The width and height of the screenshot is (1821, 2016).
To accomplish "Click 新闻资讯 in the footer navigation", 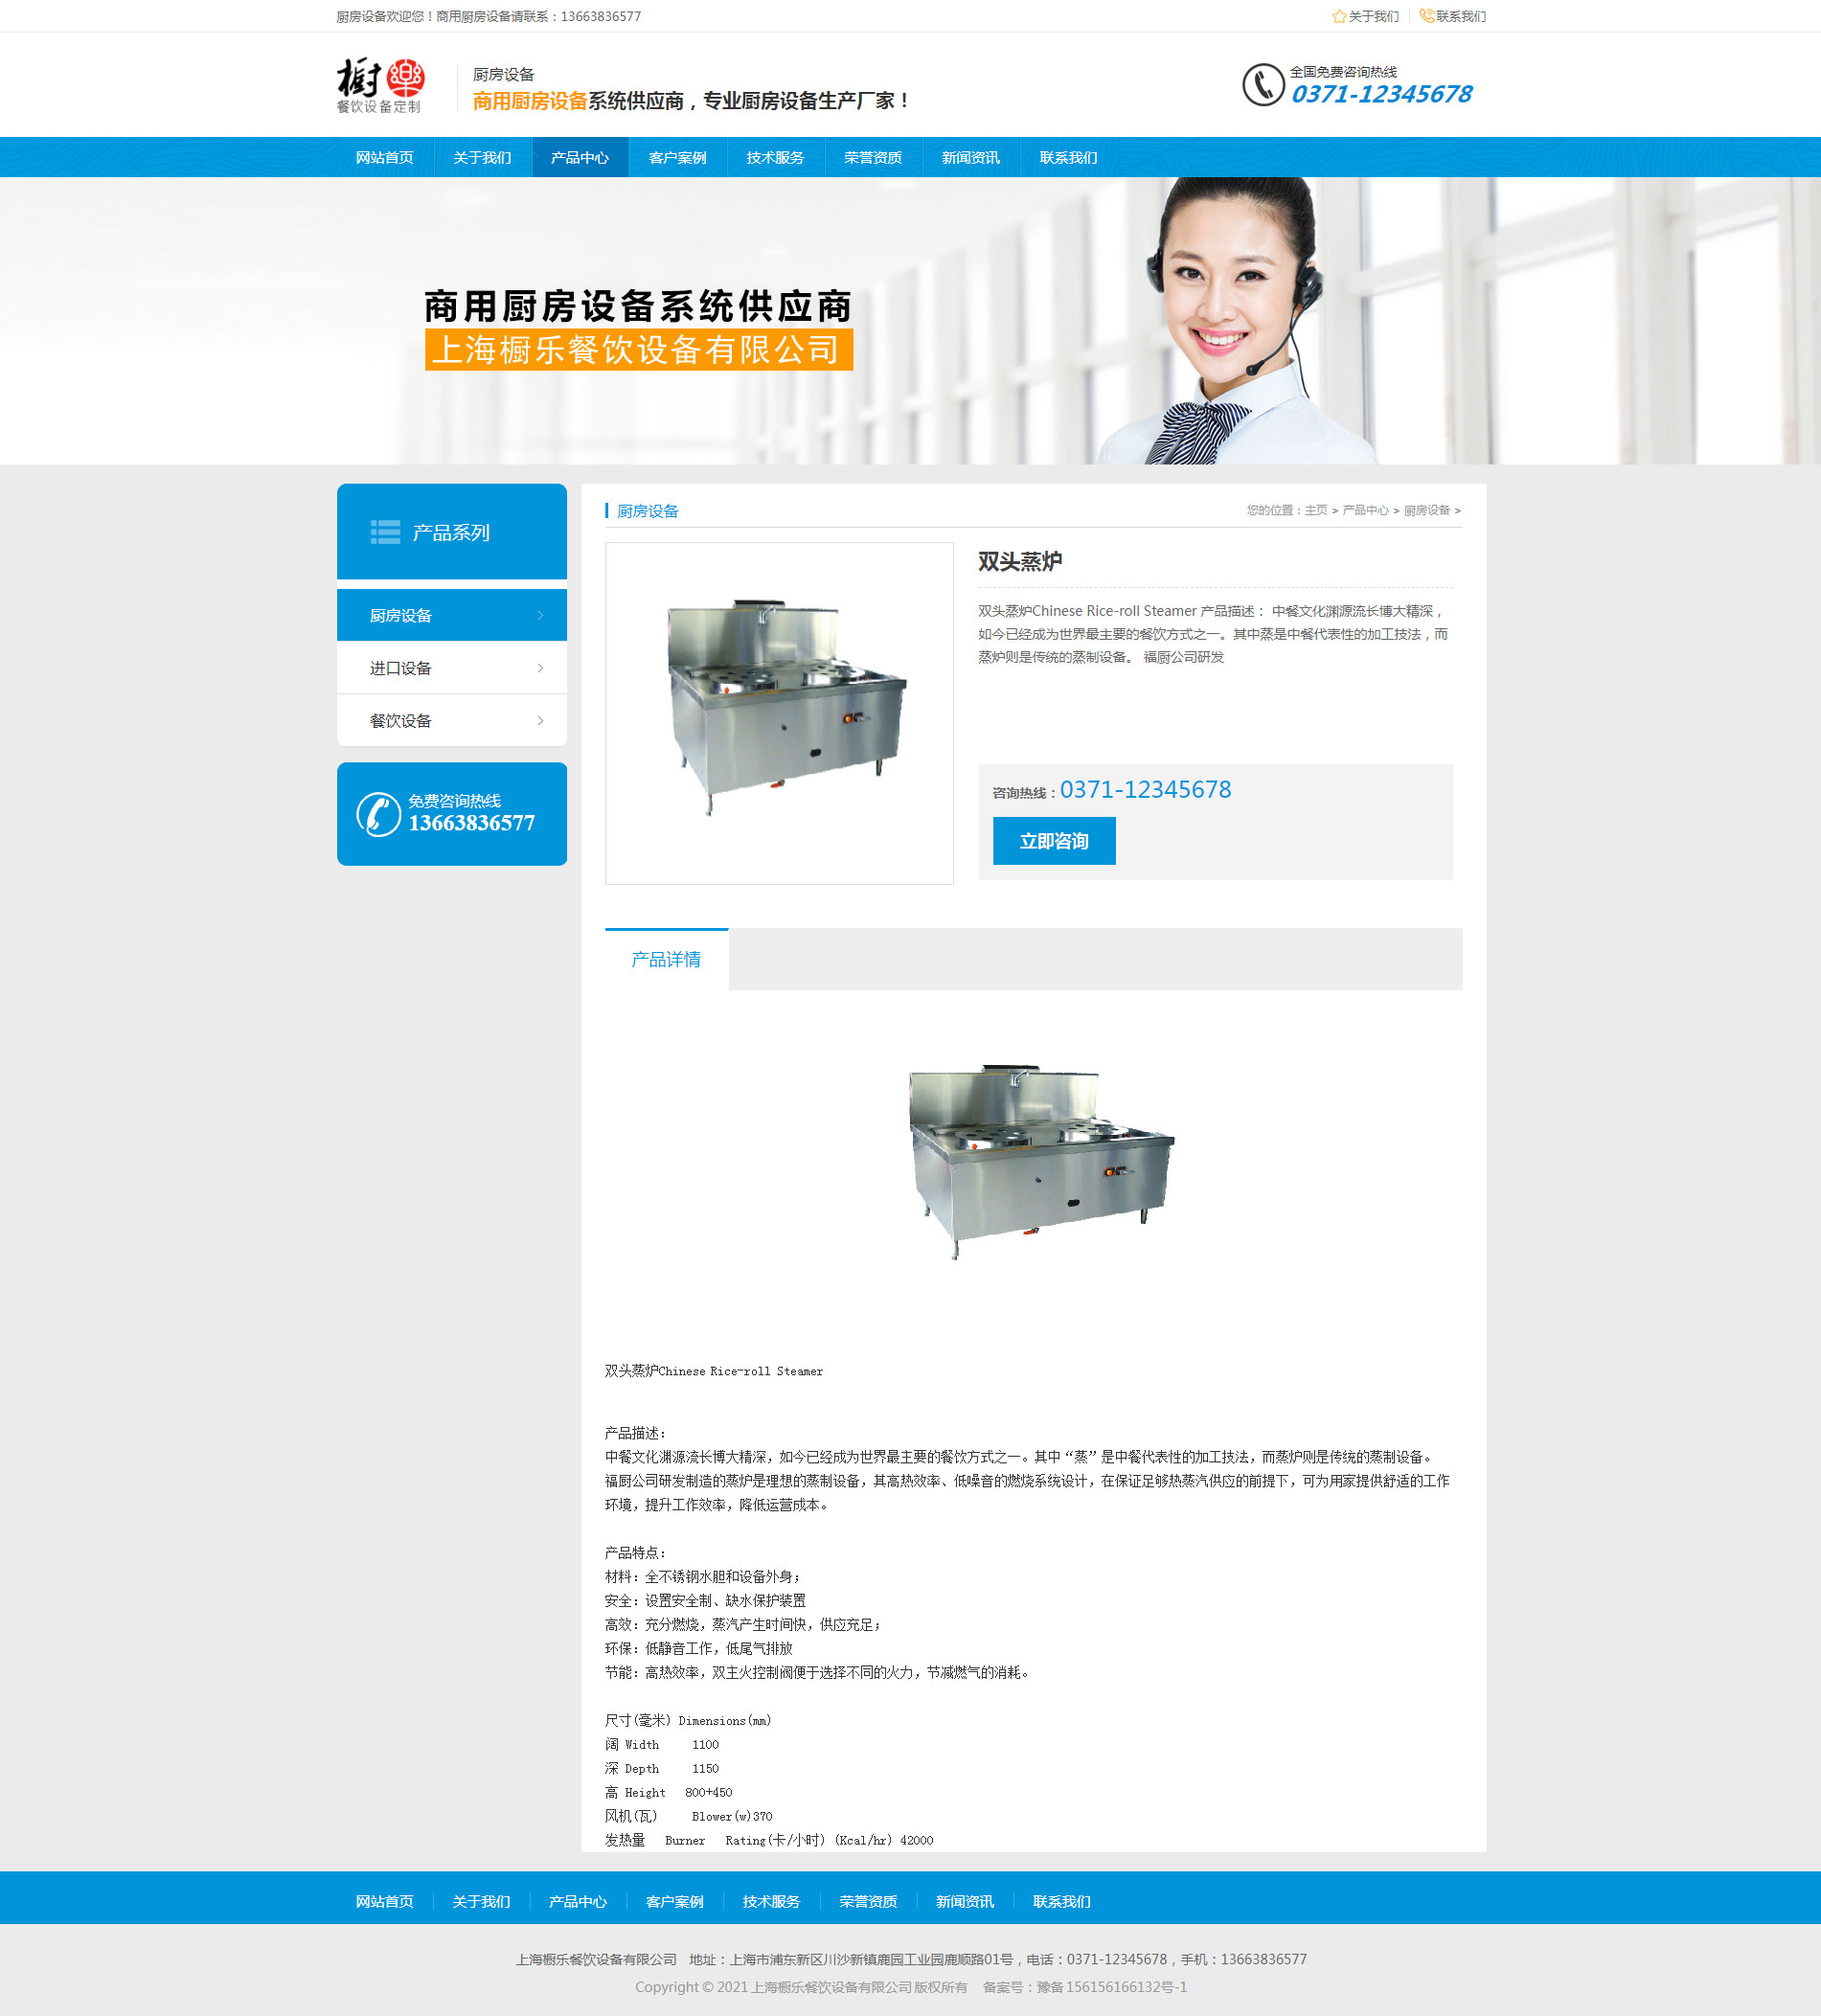I will (964, 1901).
